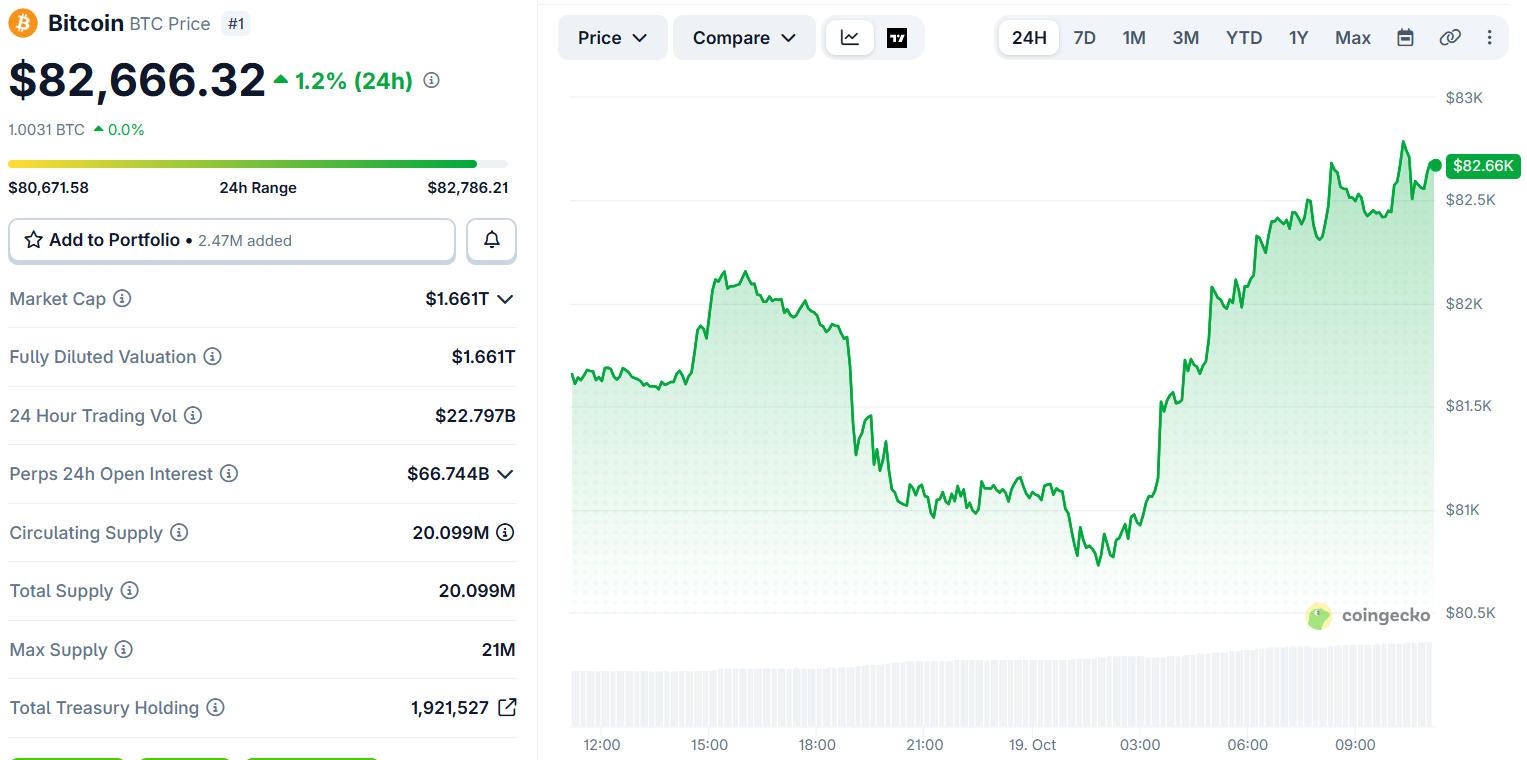Click the $82,786.21 range high value
Viewport: 1527px width, 760px height.
467,188
